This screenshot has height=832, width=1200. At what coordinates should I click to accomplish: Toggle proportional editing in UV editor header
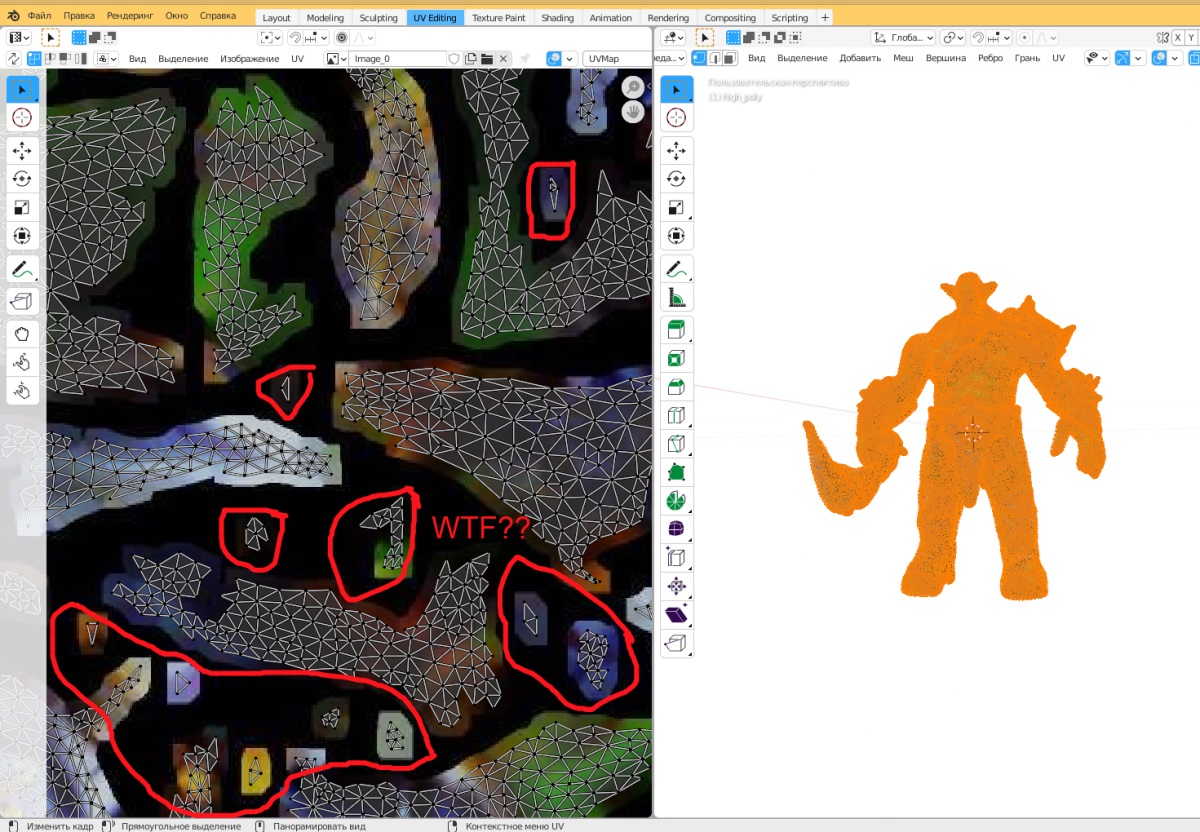(342, 37)
